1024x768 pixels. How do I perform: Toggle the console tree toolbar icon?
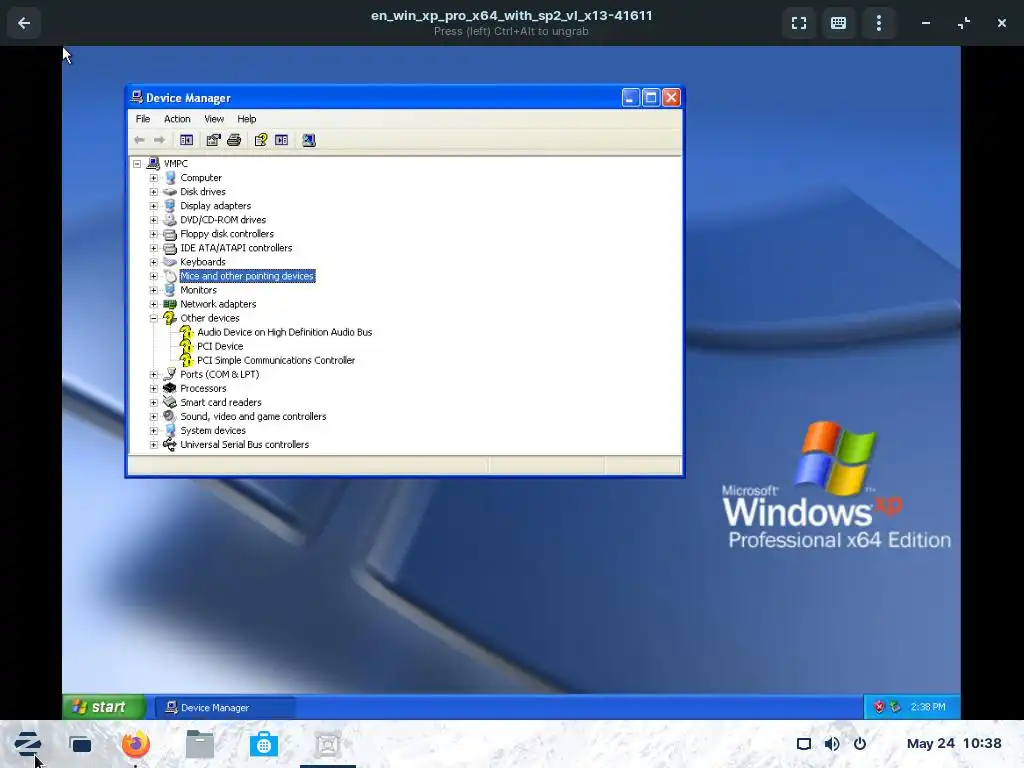pos(186,140)
